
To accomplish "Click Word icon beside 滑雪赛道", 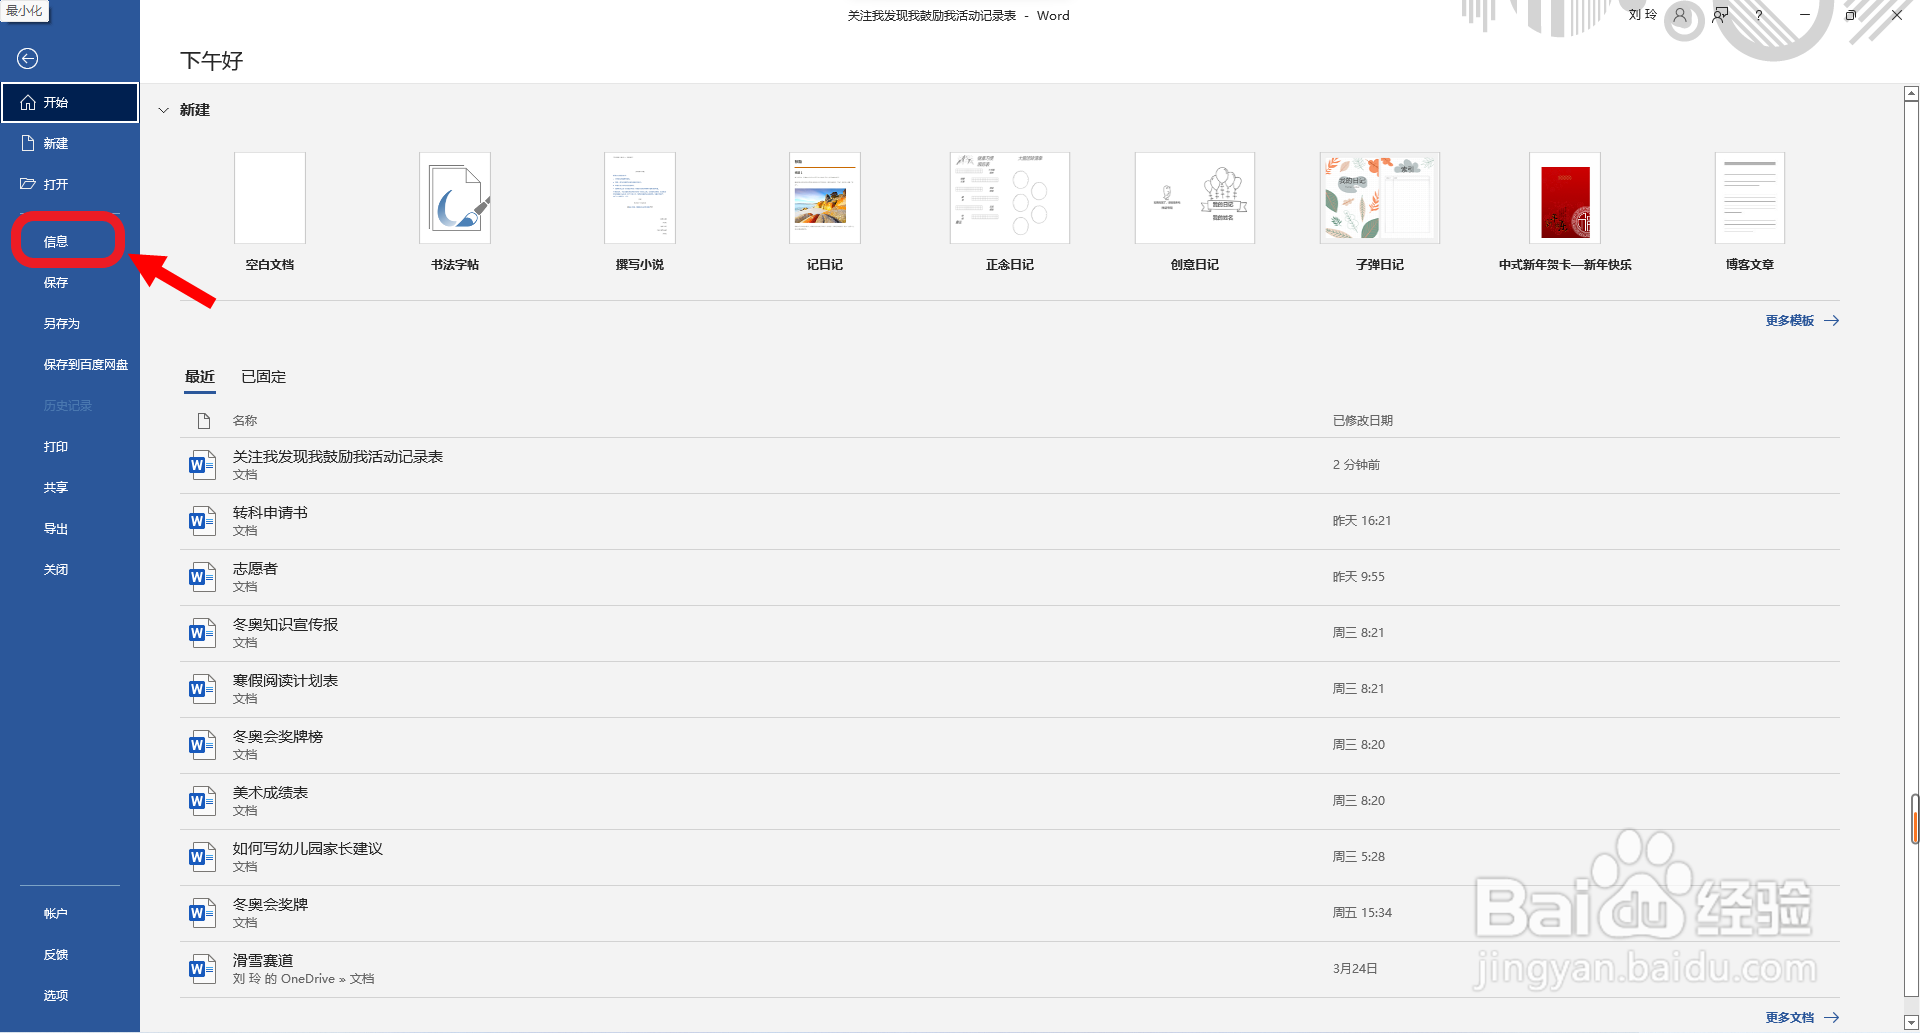I will [203, 969].
